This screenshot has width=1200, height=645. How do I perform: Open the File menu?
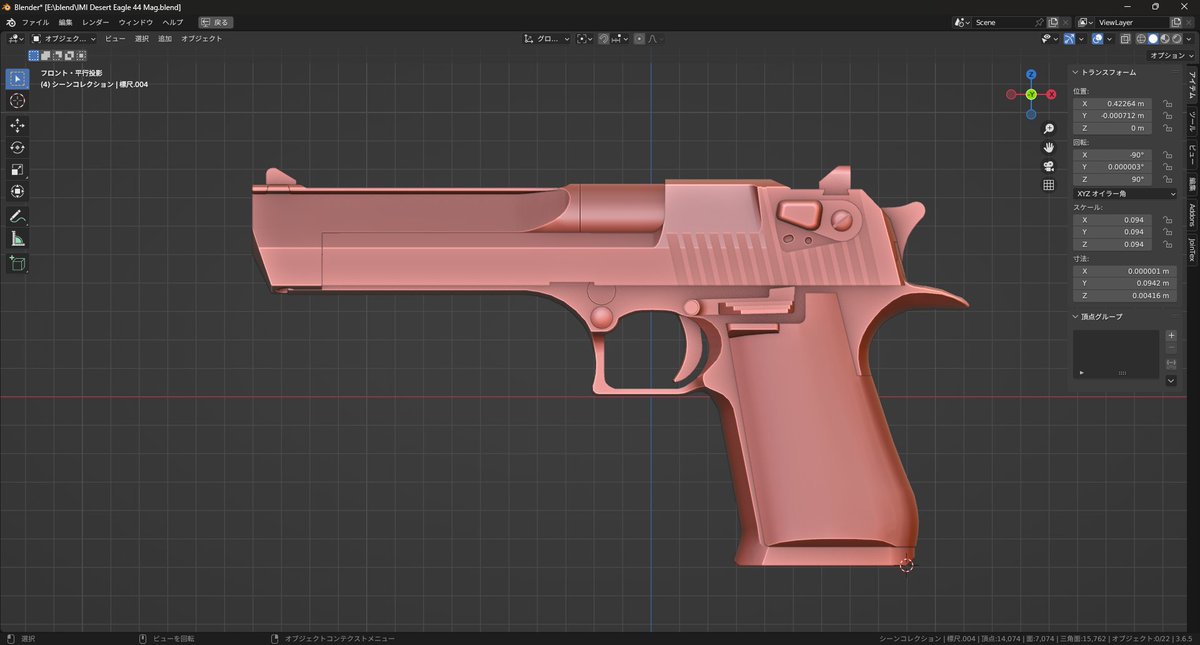(x=35, y=22)
